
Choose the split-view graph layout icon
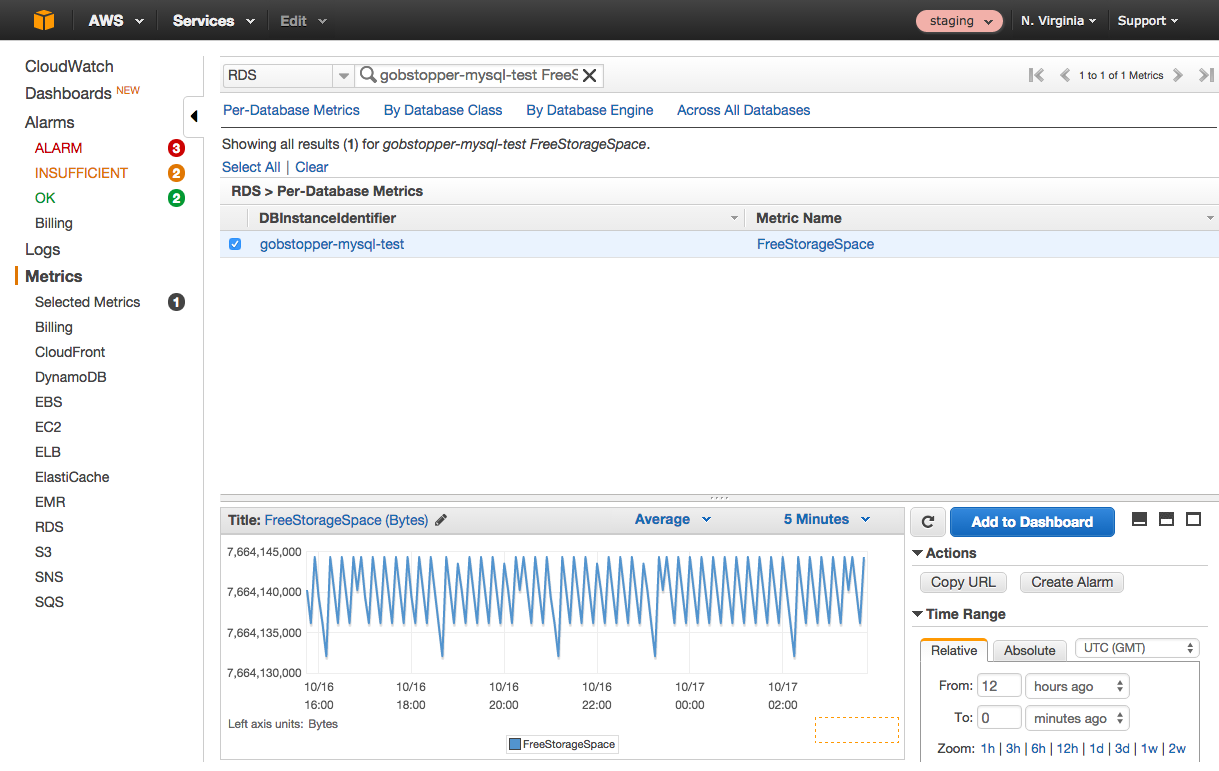pyautogui.click(x=1166, y=519)
